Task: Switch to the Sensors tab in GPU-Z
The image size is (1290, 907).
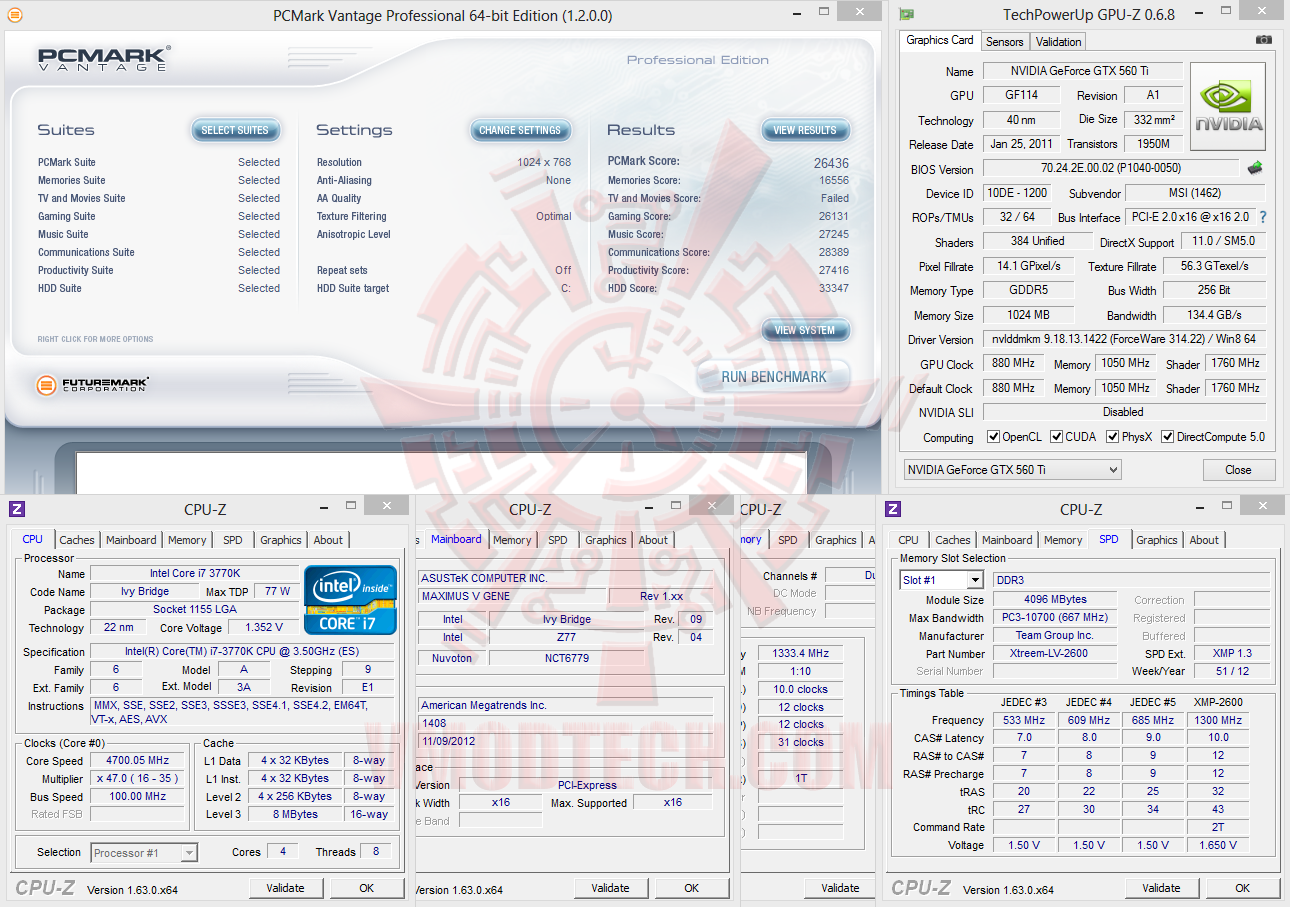Action: point(1004,41)
